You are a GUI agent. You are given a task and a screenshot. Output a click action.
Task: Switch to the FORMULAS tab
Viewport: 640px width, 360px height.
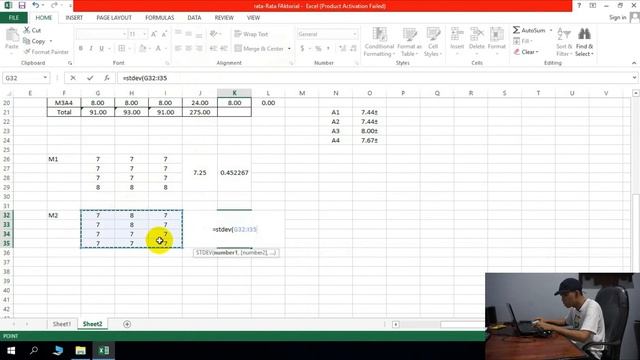(160, 18)
